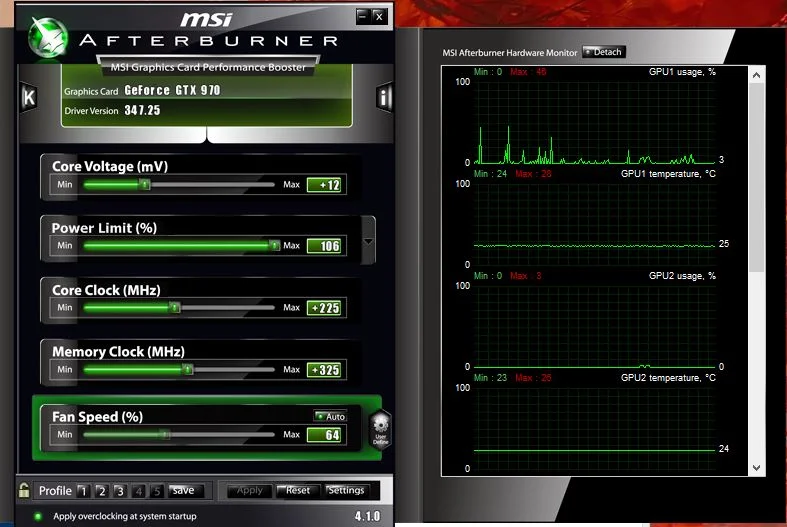Select profile slot 2

(101, 491)
